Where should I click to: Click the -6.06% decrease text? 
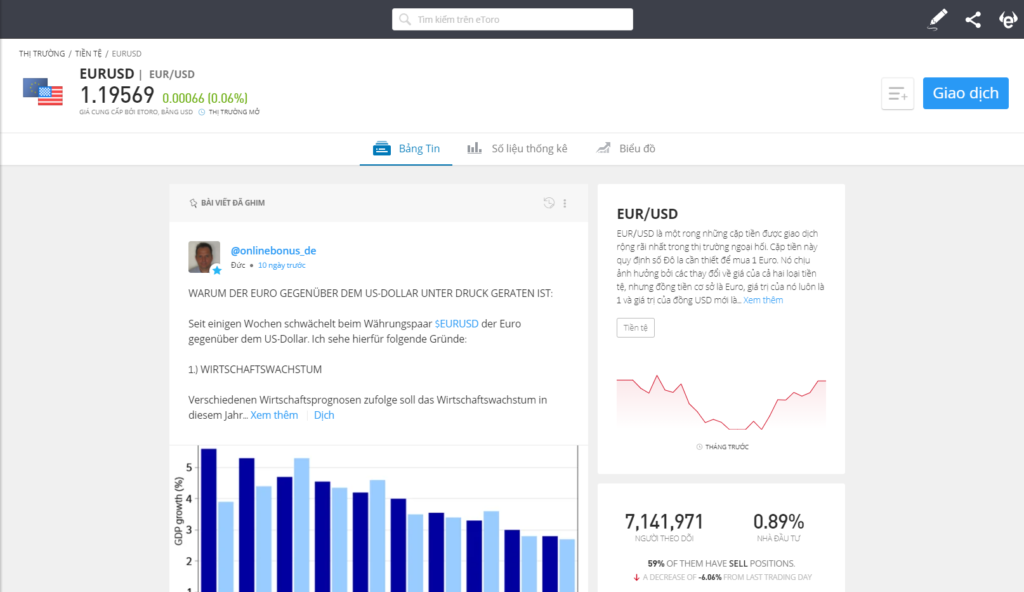[x=711, y=578]
